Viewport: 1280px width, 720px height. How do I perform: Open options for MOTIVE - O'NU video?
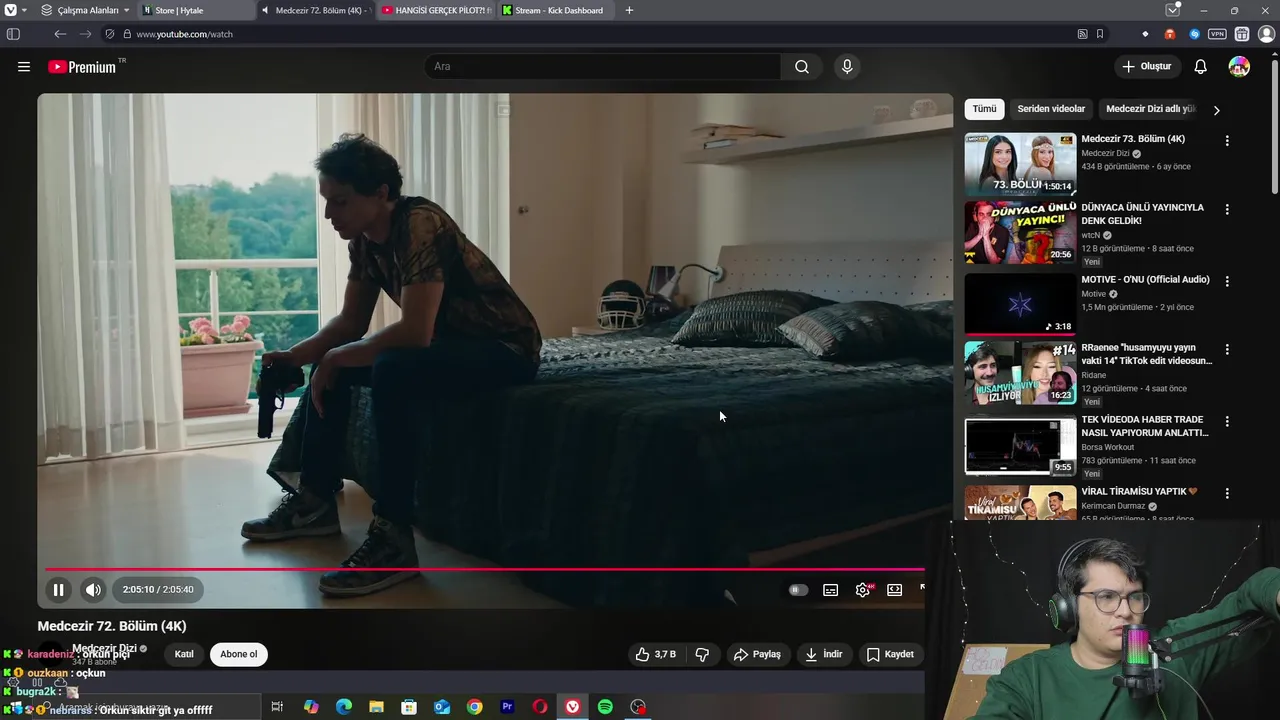[1227, 282]
